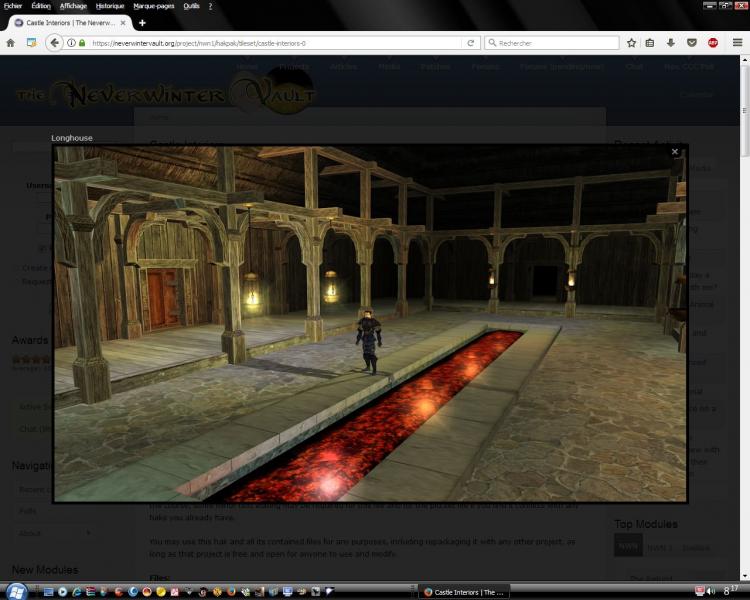The height and width of the screenshot is (600, 750).
Task: Open the Historique menu
Action: pos(110,6)
